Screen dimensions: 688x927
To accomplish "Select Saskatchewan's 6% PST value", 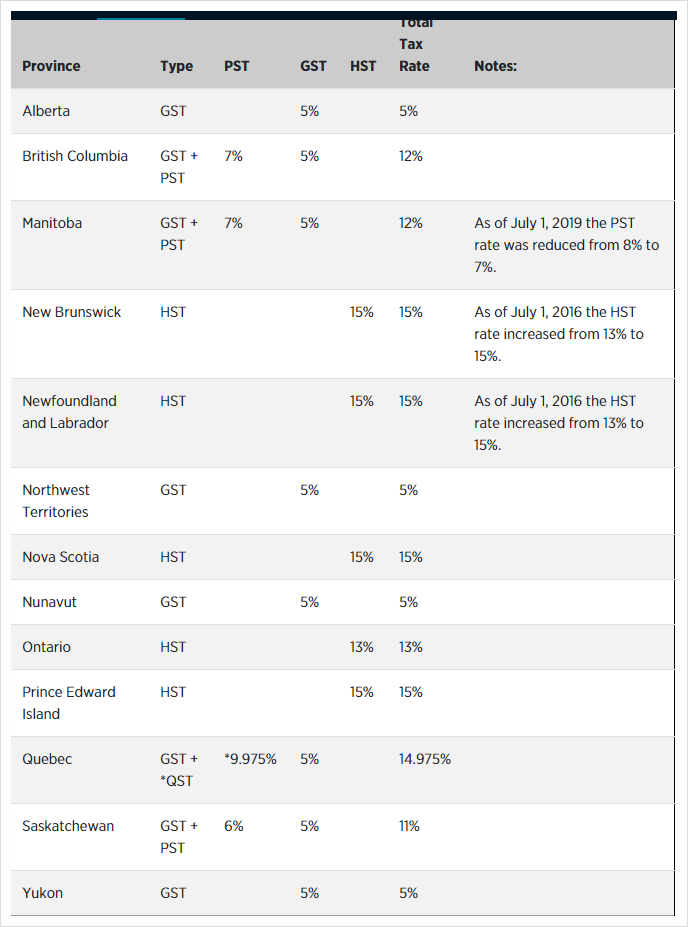I will 233,826.
